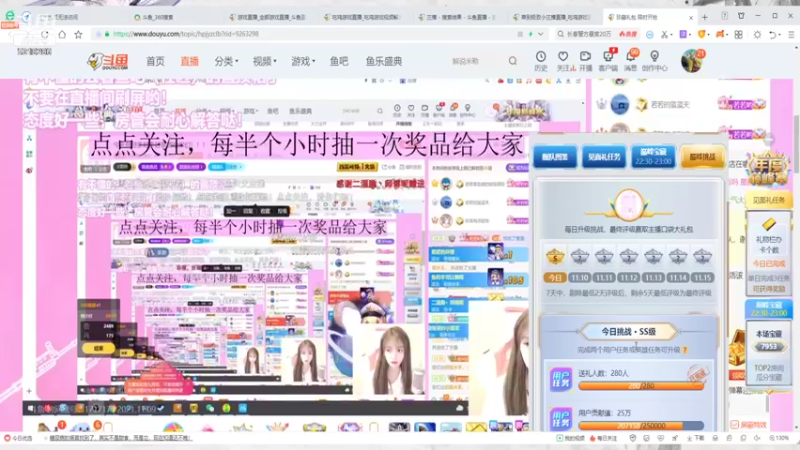This screenshot has width=800, height=450.
Task: Expand 视频 video dropdown
Action: [x=264, y=61]
